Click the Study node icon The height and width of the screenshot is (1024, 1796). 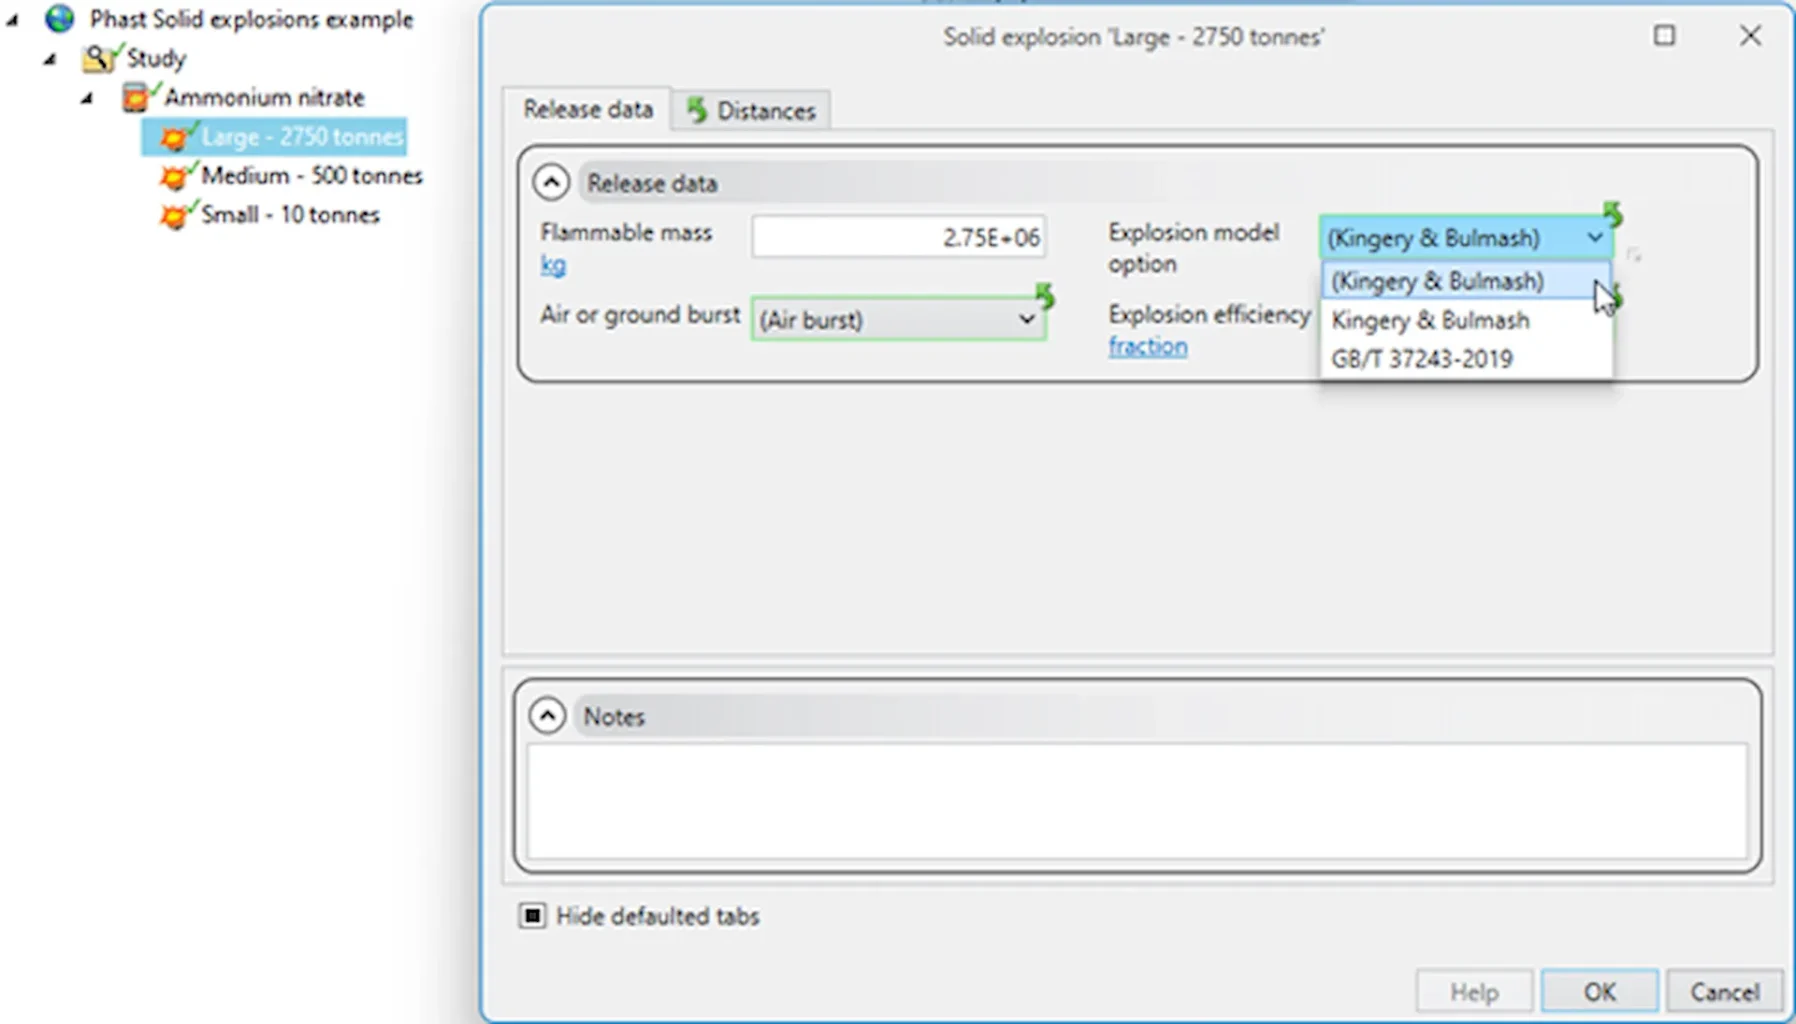coord(99,58)
